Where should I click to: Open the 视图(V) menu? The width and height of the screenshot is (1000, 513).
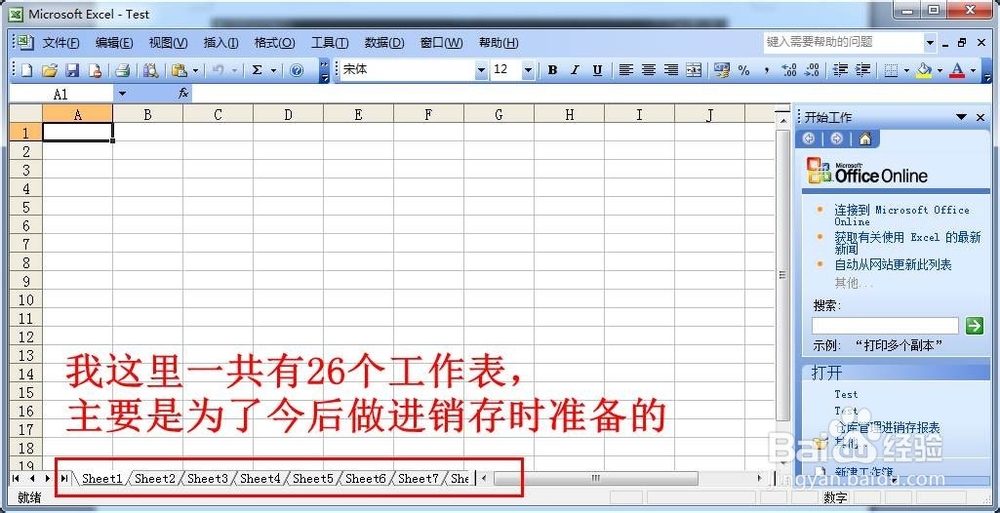click(168, 43)
